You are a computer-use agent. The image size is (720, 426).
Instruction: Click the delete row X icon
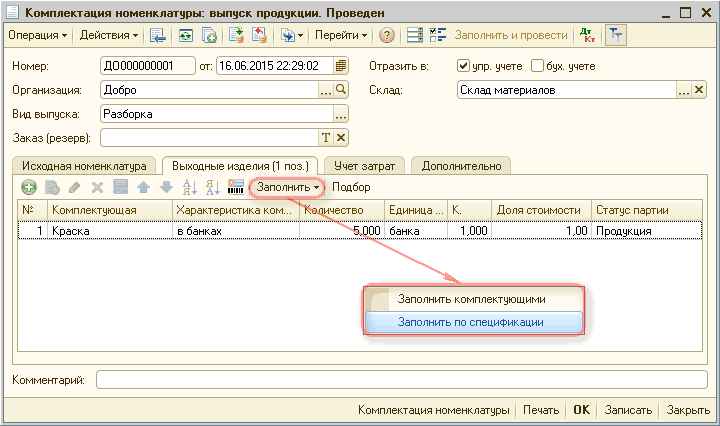tap(97, 187)
